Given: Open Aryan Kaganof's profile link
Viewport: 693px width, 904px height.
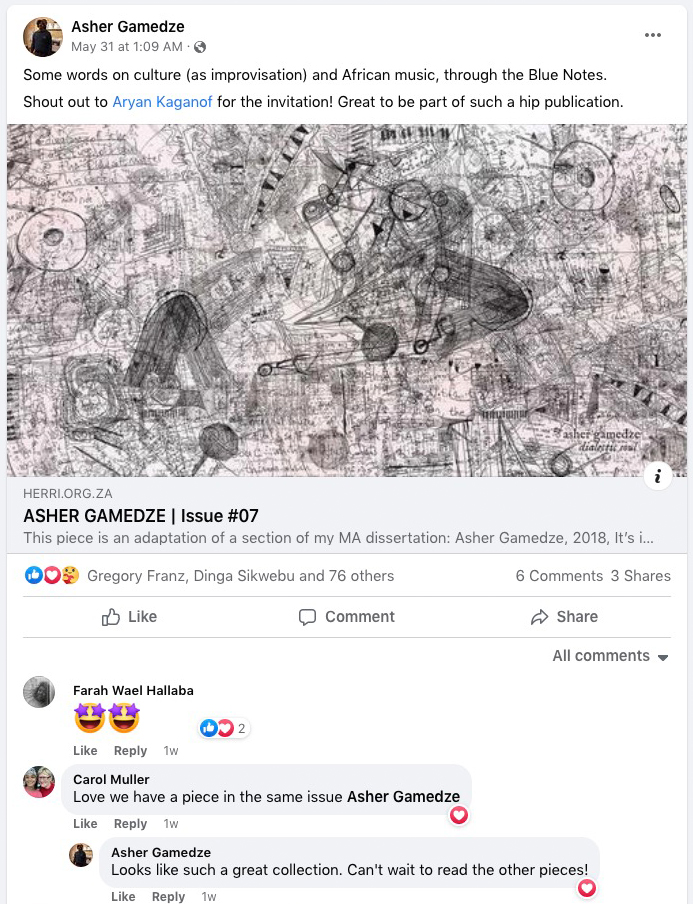Looking at the screenshot, I should [x=162, y=102].
